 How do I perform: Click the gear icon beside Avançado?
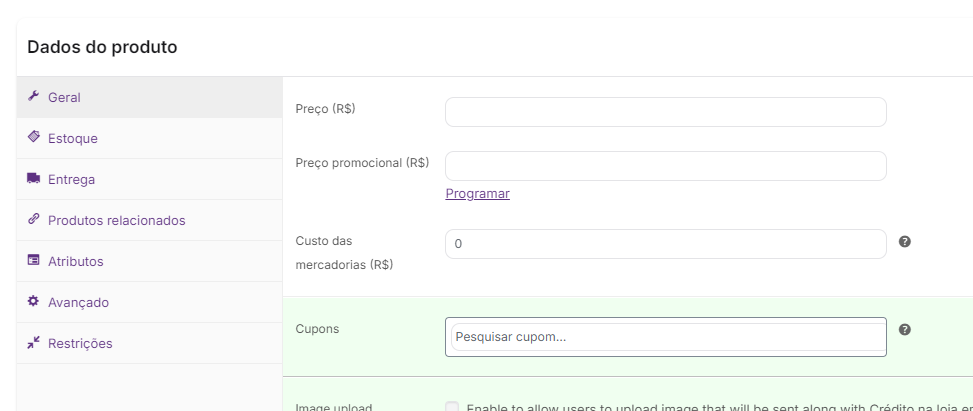[x=34, y=301]
